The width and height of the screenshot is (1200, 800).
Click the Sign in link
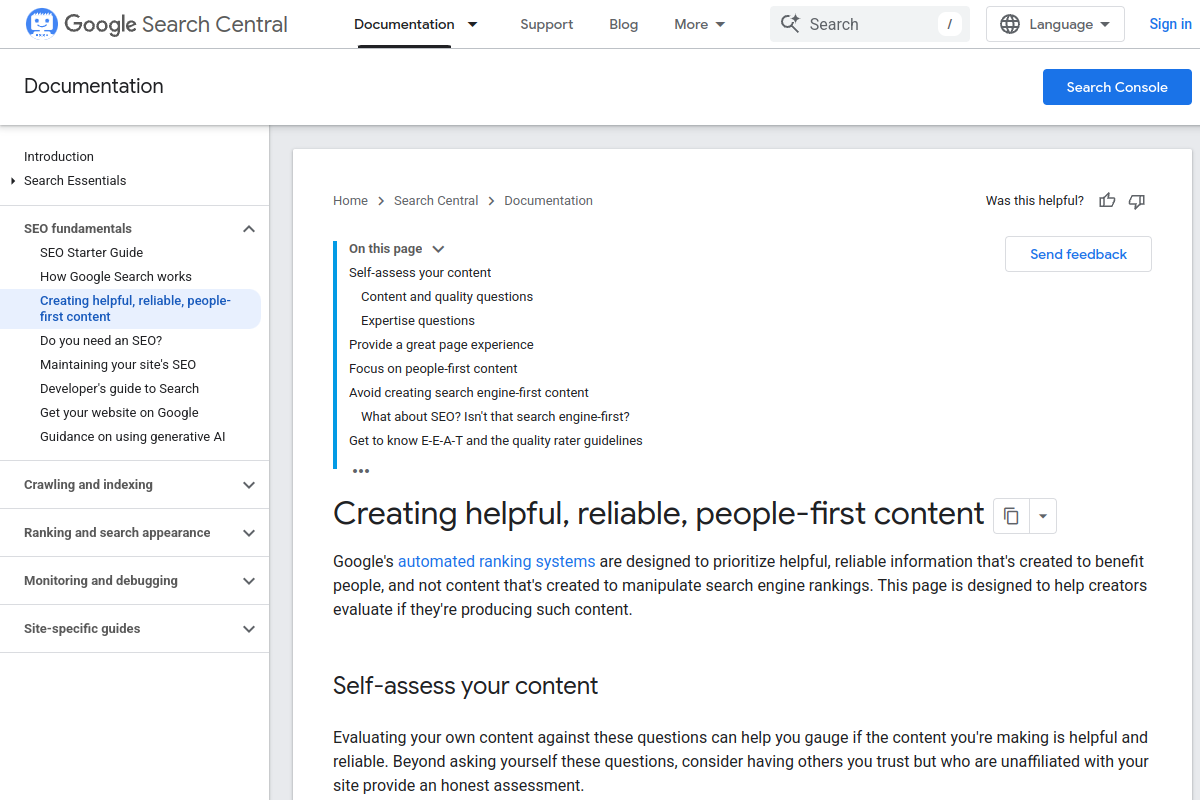pyautogui.click(x=1170, y=24)
